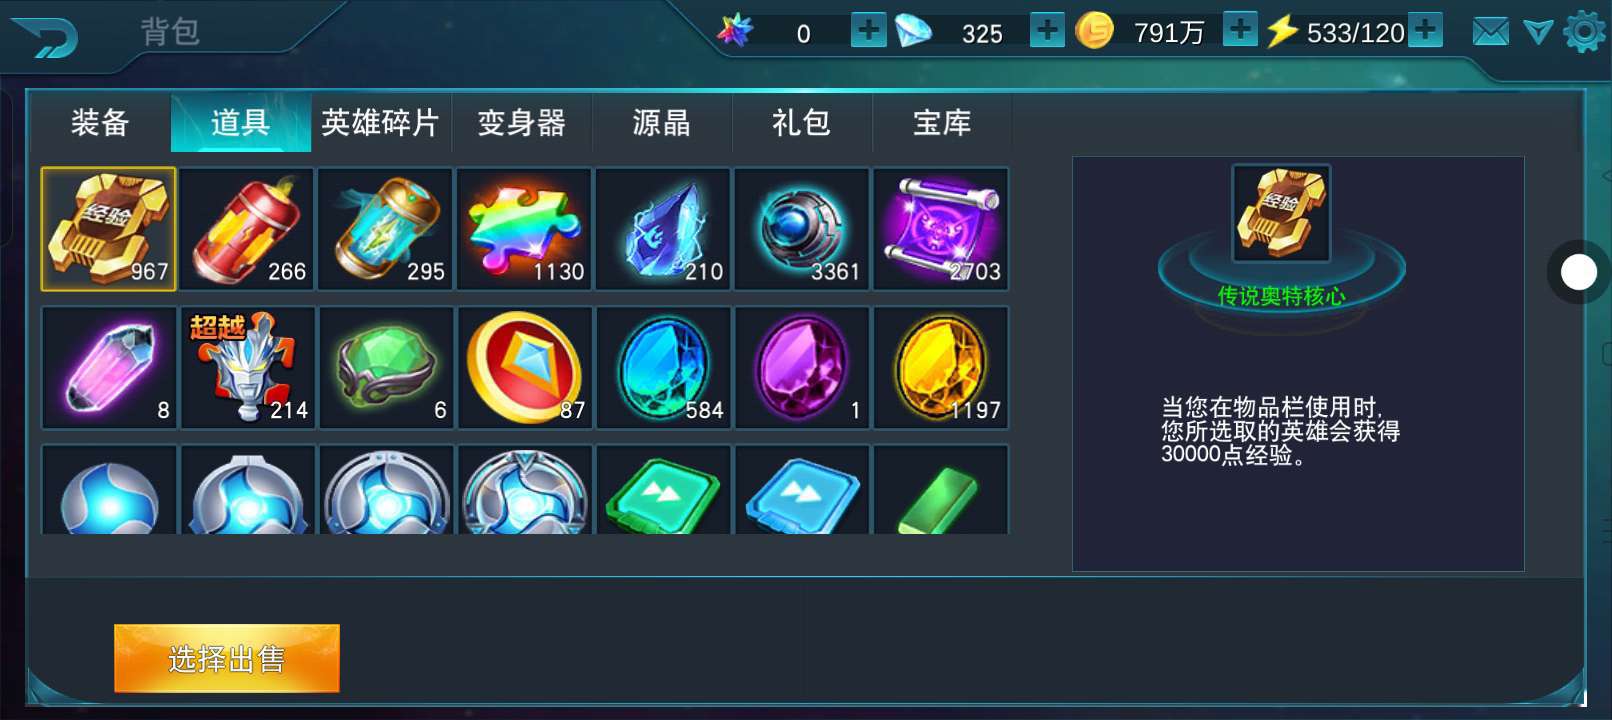Select the yellow gem item with 1197
Image resolution: width=1612 pixels, height=720 pixels.
941,368
